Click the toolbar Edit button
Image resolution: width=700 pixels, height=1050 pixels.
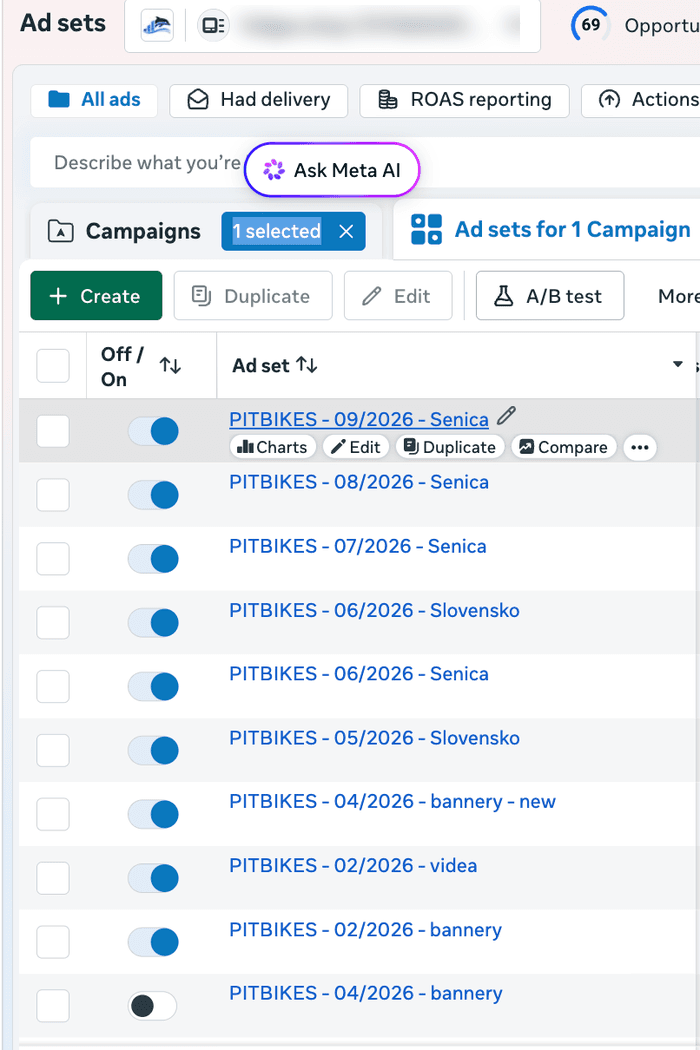[x=398, y=296]
